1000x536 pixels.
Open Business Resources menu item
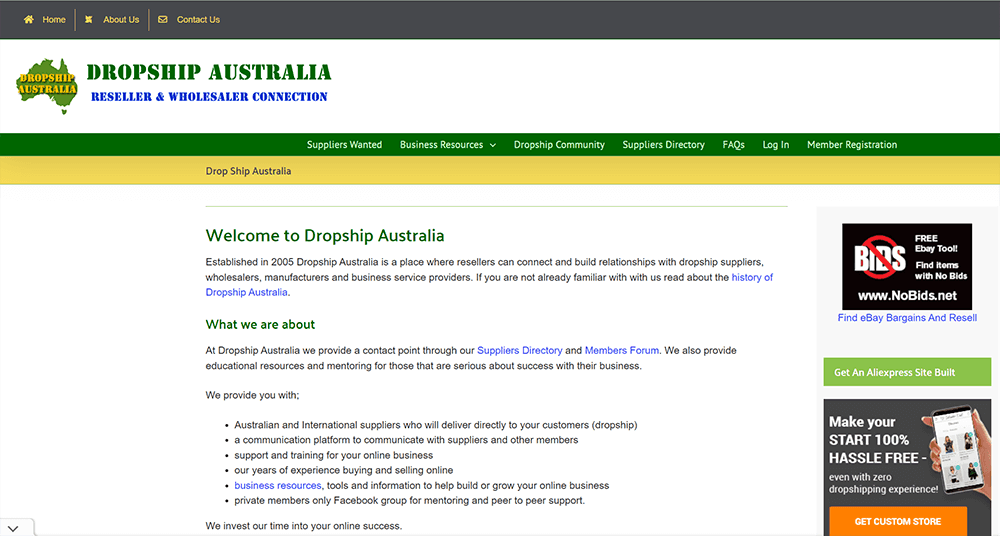(x=441, y=145)
